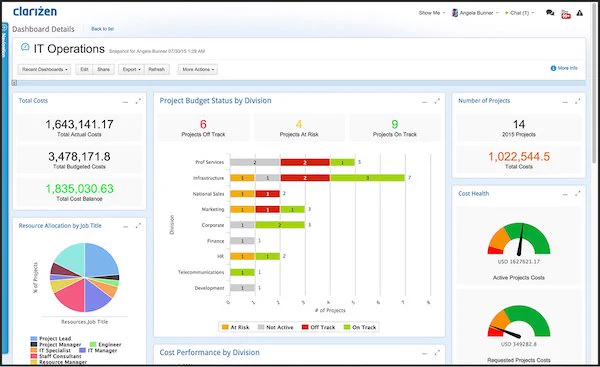Toggle At Risk legend entry
Viewport: 600px width, 367px height.
[235, 328]
